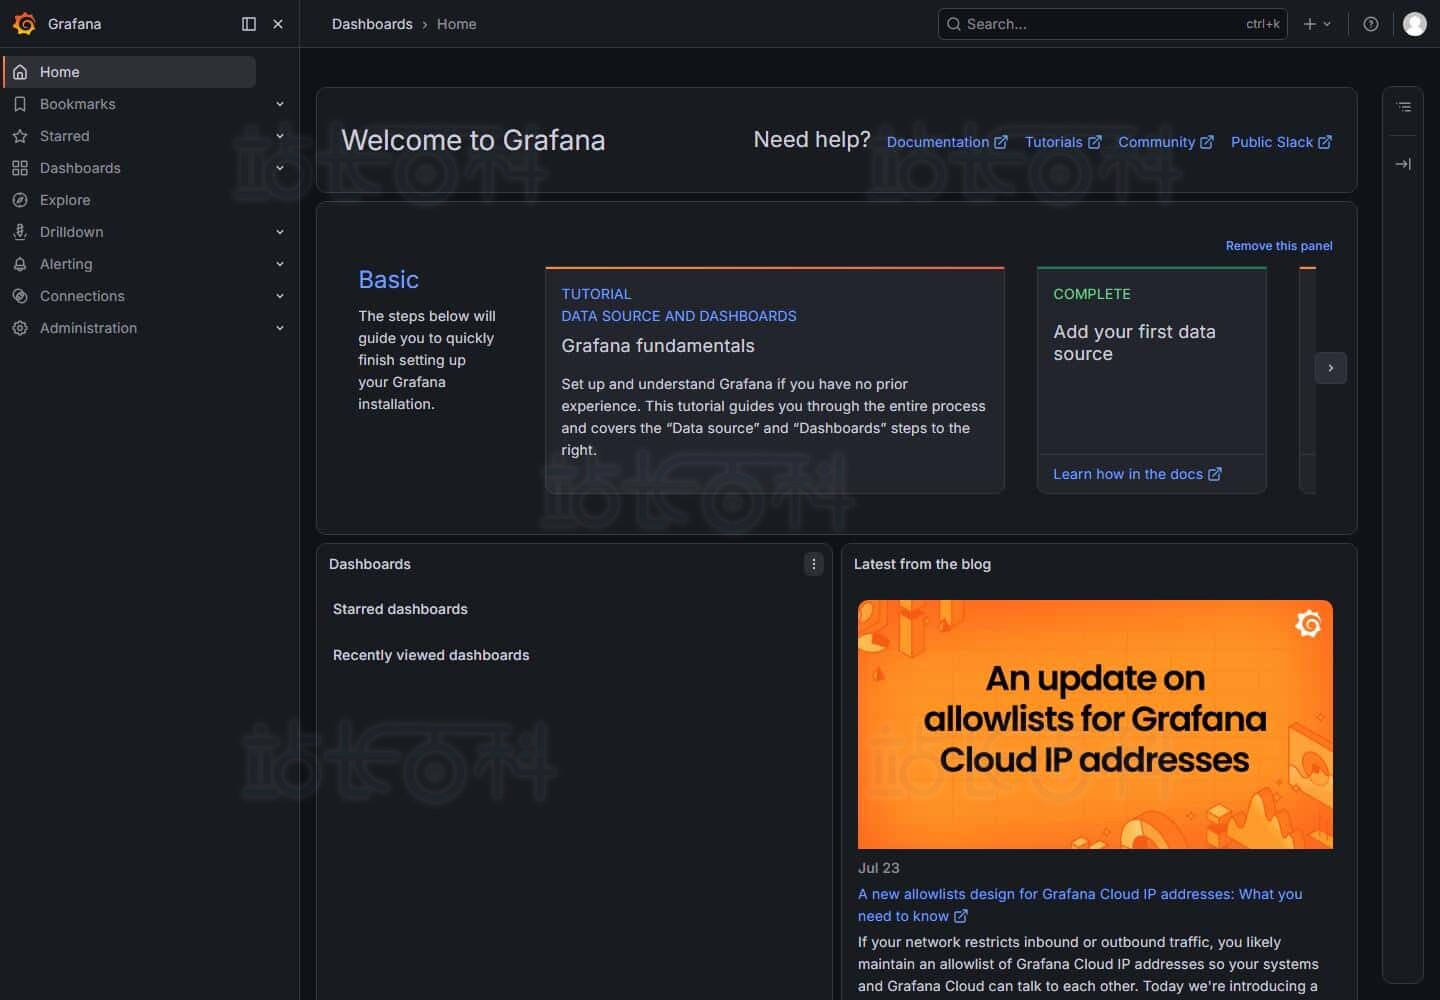Expand the Alerting section chevron
This screenshot has width=1440, height=1000.
280,264
